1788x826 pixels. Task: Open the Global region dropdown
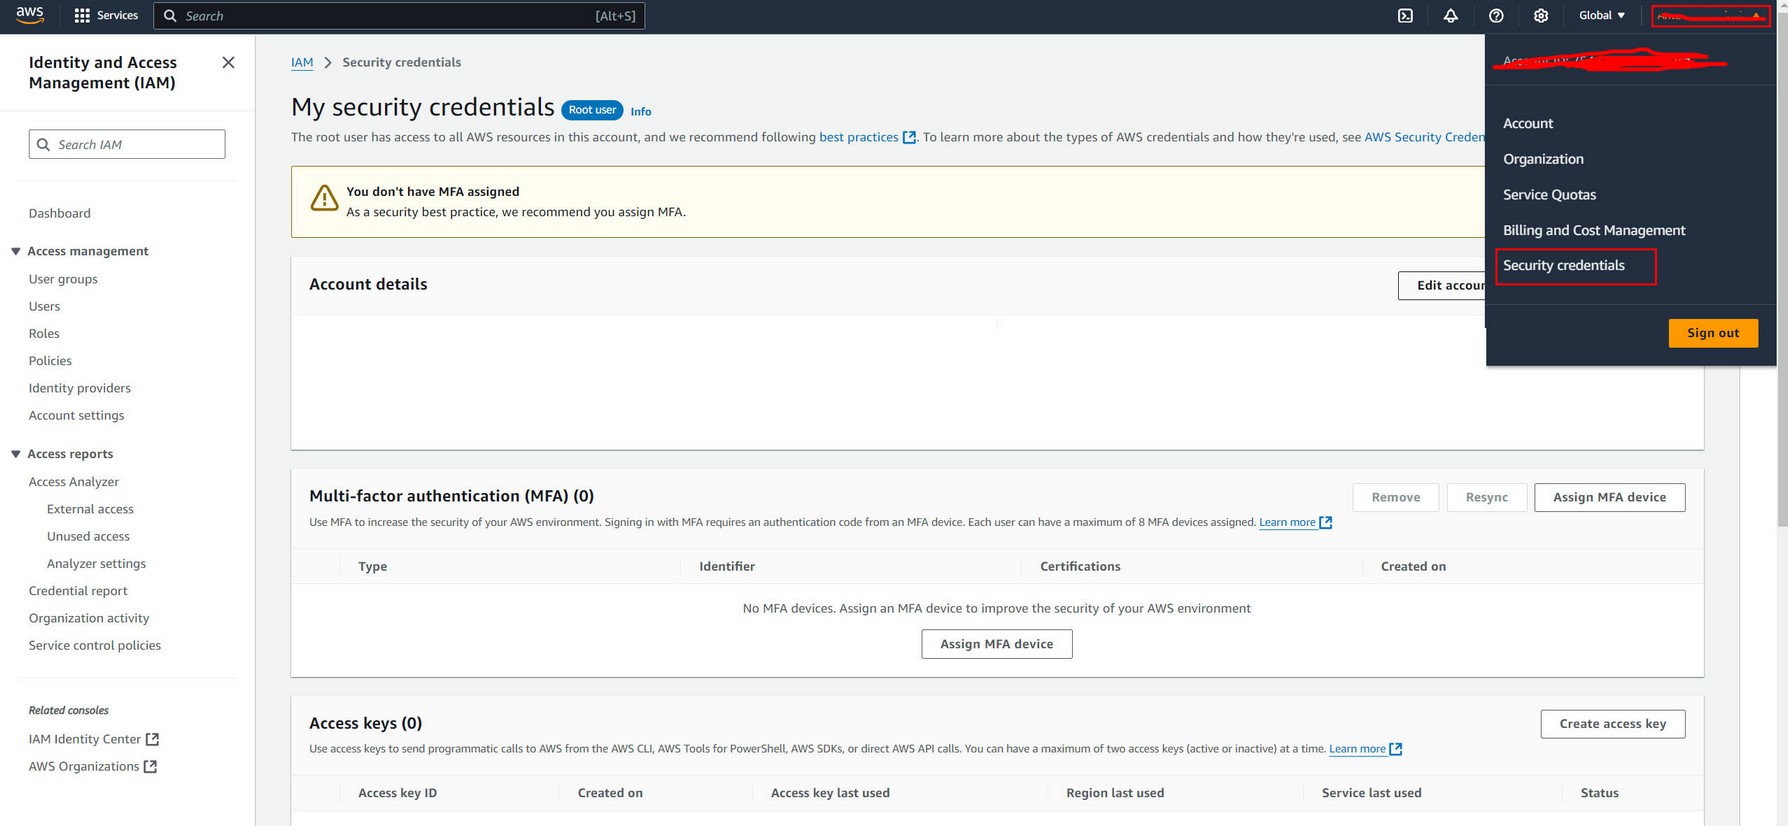click(x=1601, y=16)
